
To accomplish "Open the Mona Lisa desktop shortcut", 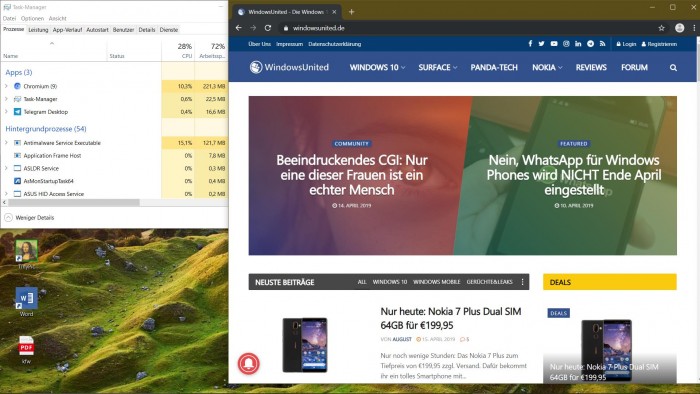I will (x=26, y=254).
